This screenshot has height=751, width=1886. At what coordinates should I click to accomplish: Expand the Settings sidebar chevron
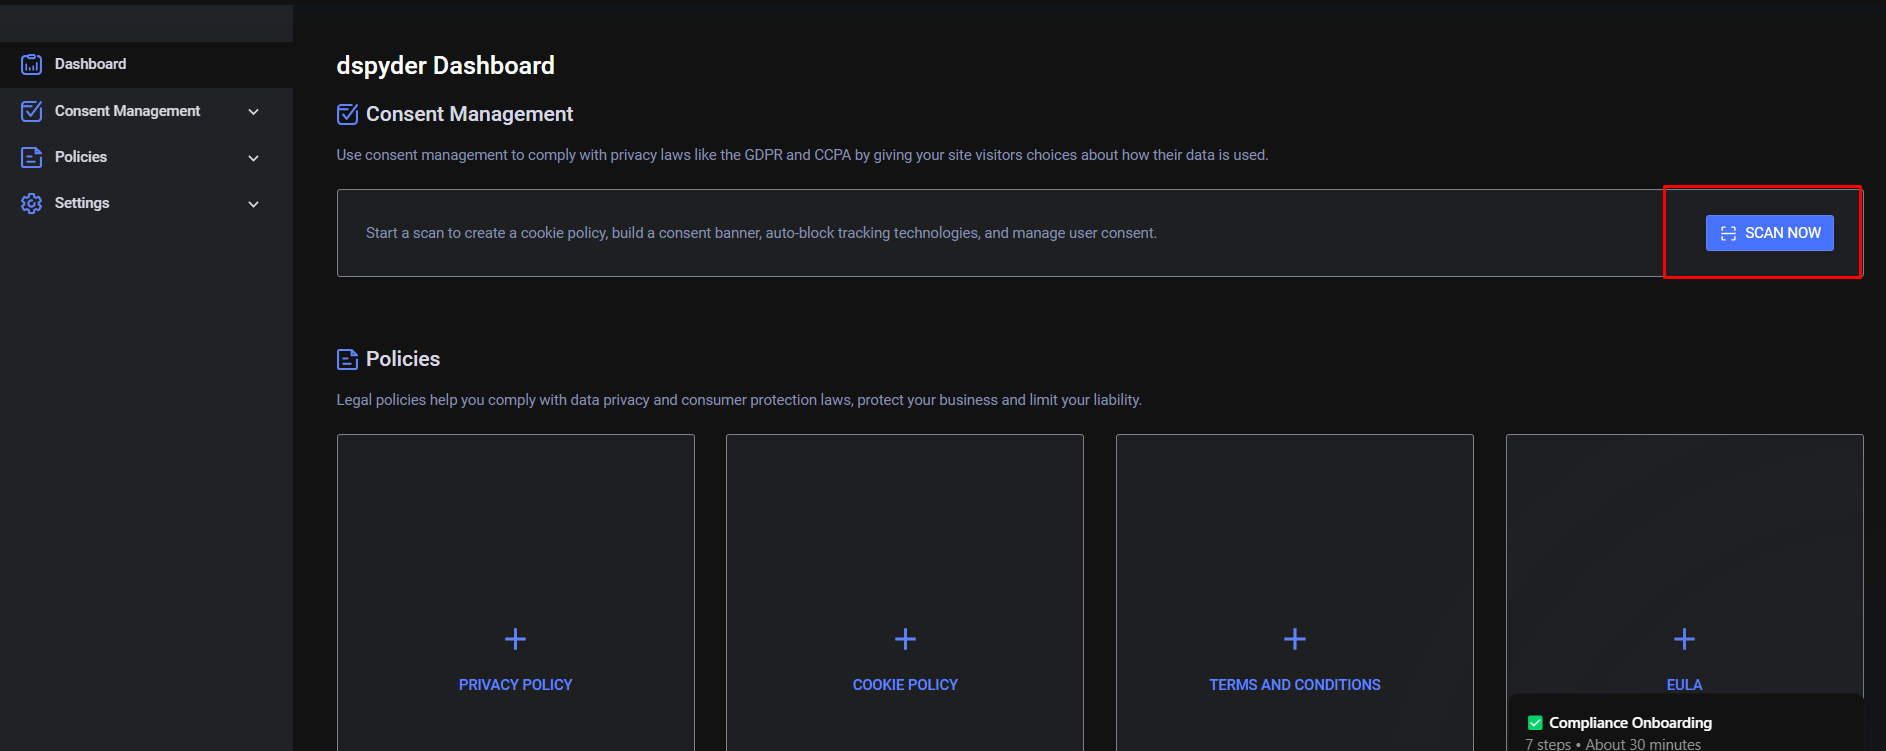click(254, 204)
